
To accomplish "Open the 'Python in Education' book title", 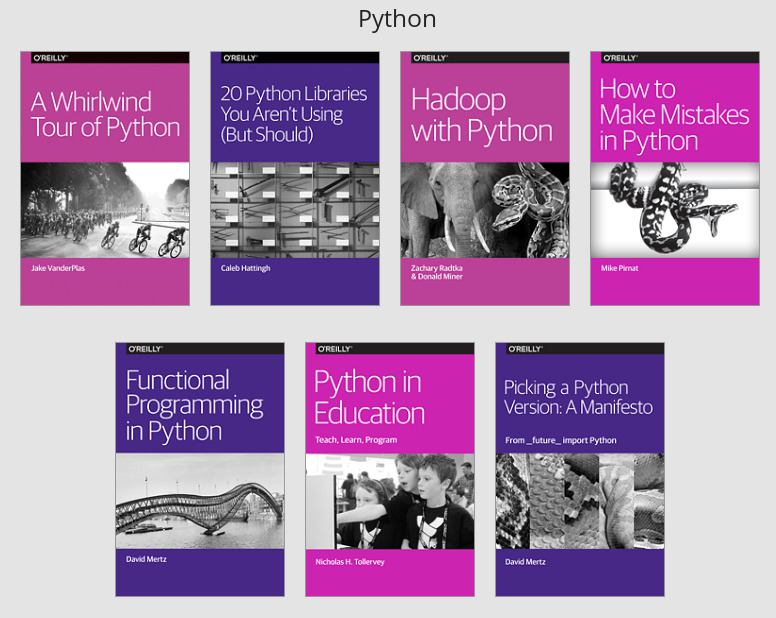I will pos(368,397).
